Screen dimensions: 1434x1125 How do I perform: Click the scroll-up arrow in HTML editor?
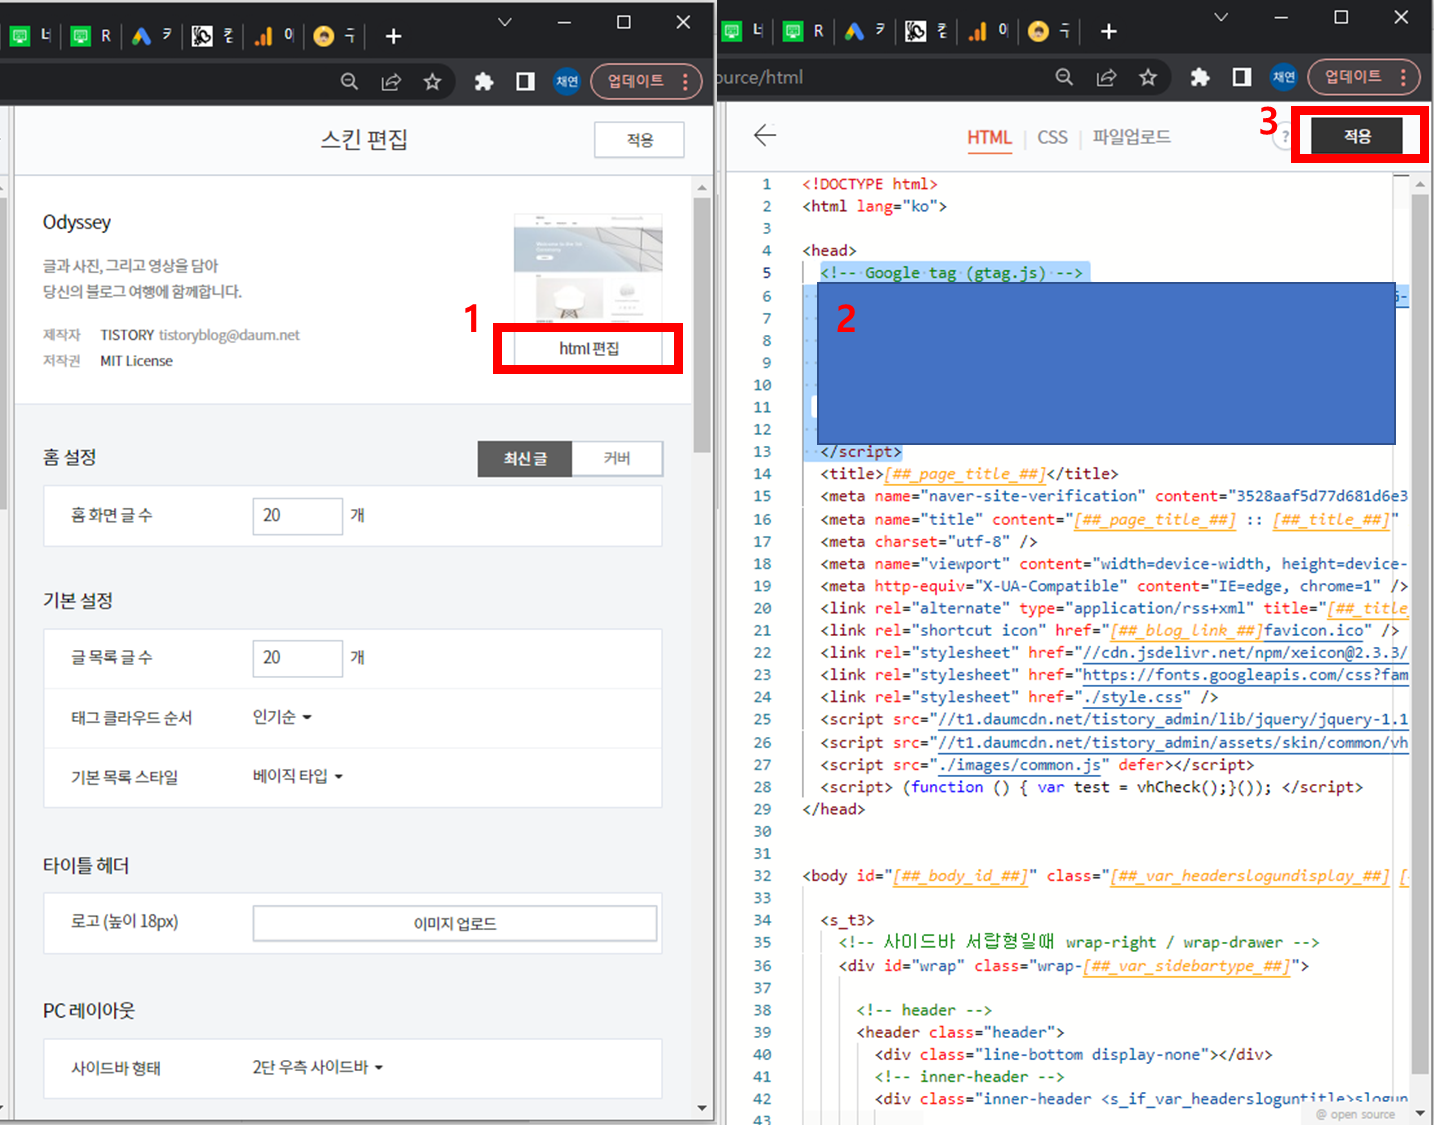pos(1420,184)
